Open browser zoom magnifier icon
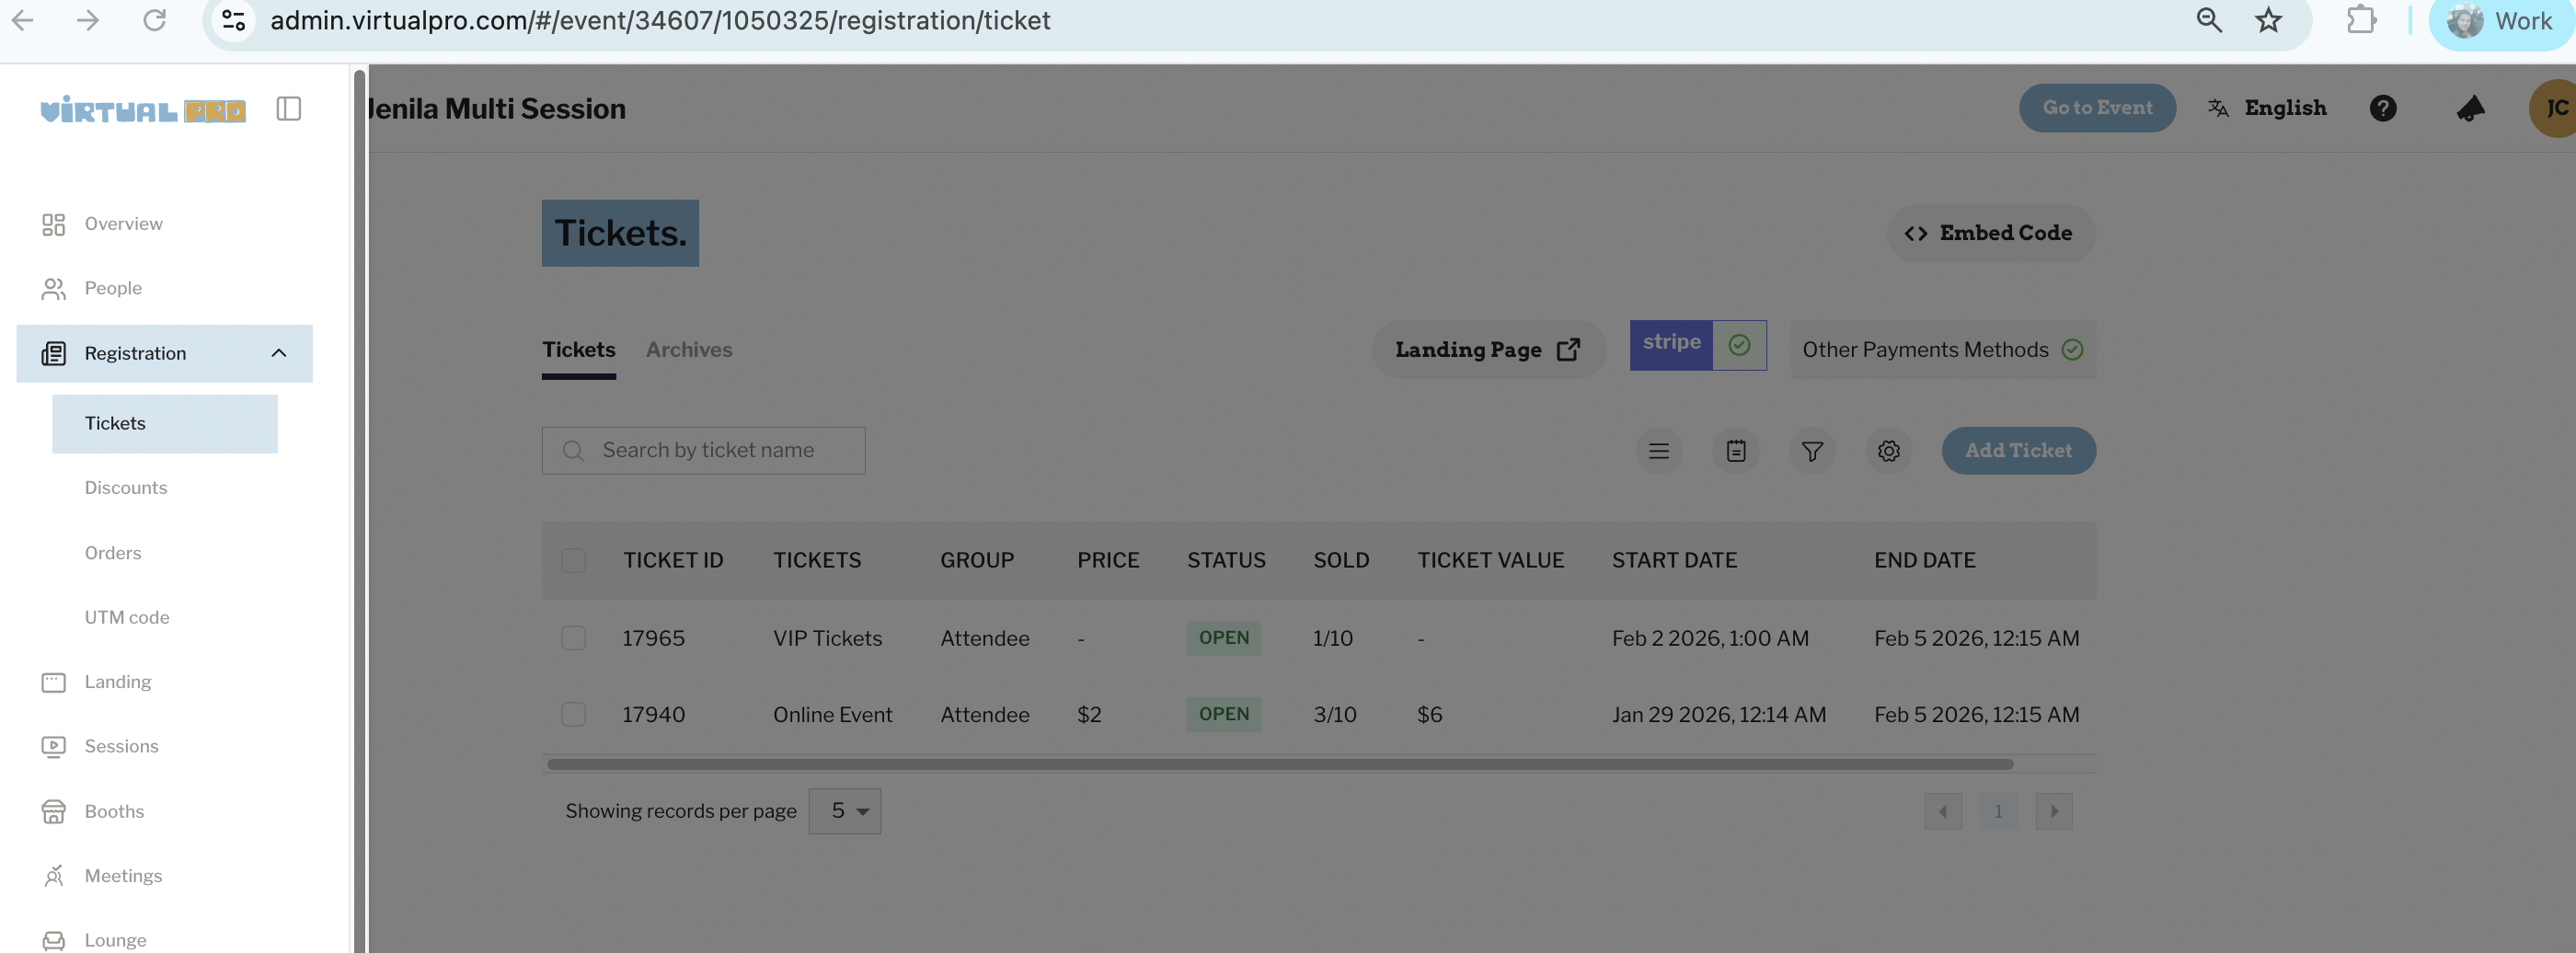2576x953 pixels. pos(2209,20)
